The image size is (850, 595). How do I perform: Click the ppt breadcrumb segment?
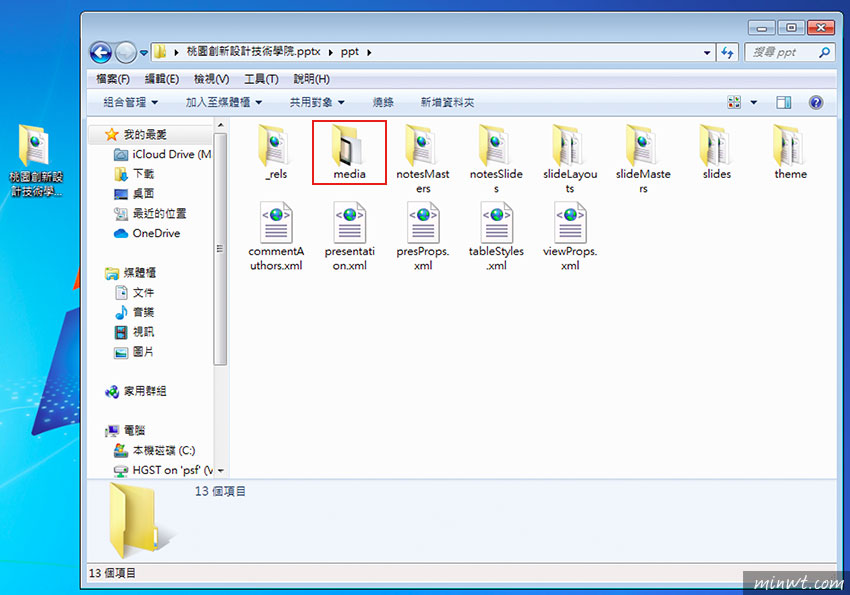tap(350, 52)
